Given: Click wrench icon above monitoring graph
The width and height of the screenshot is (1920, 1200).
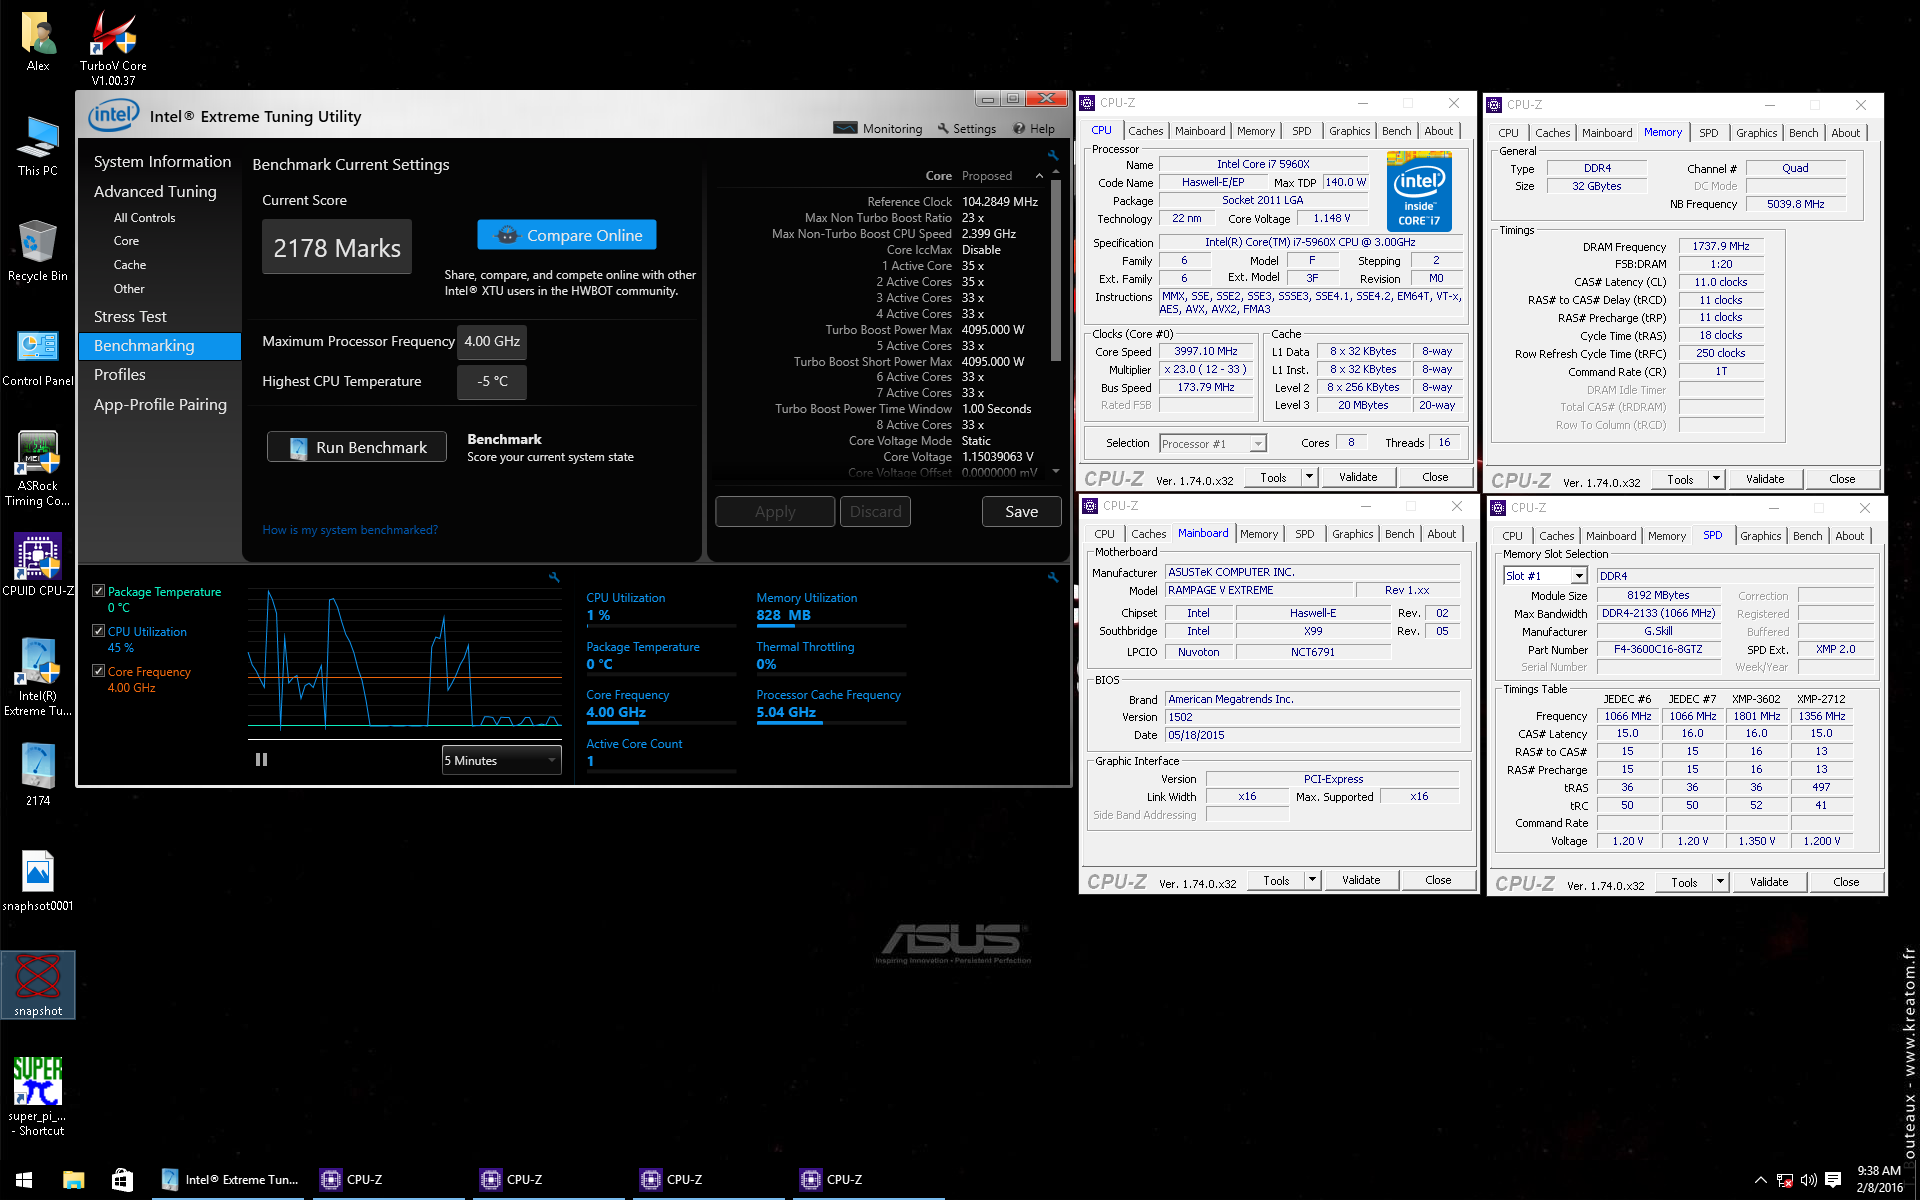Looking at the screenshot, I should point(555,577).
